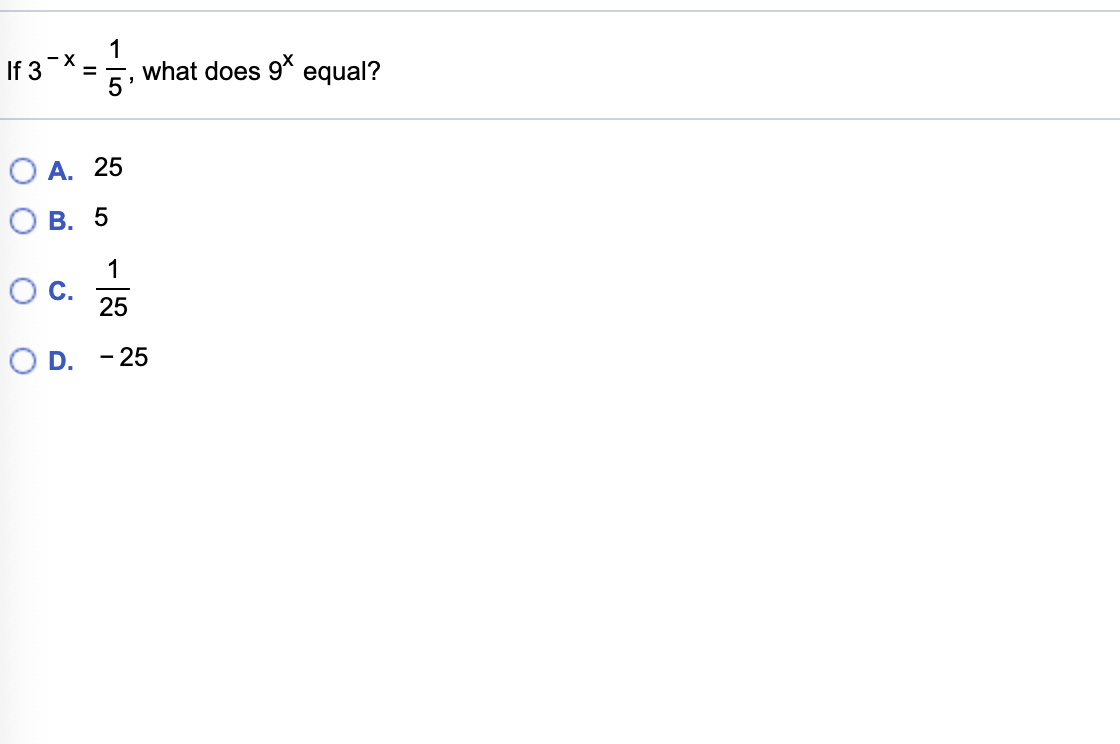Click the 9 to the x expression
The image size is (1120, 744).
point(281,68)
